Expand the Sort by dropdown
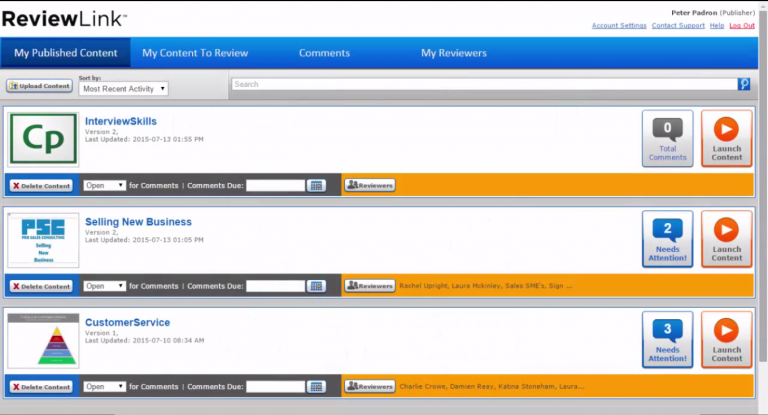 click(123, 89)
